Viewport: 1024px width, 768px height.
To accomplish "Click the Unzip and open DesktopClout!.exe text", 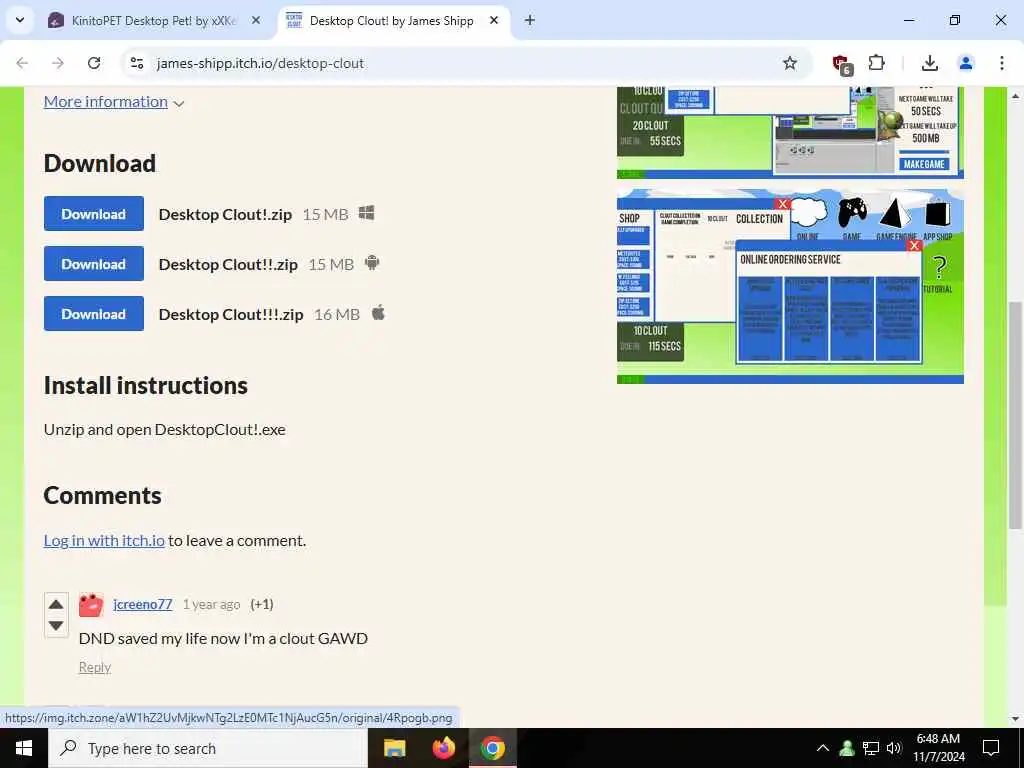I will 165,430.
